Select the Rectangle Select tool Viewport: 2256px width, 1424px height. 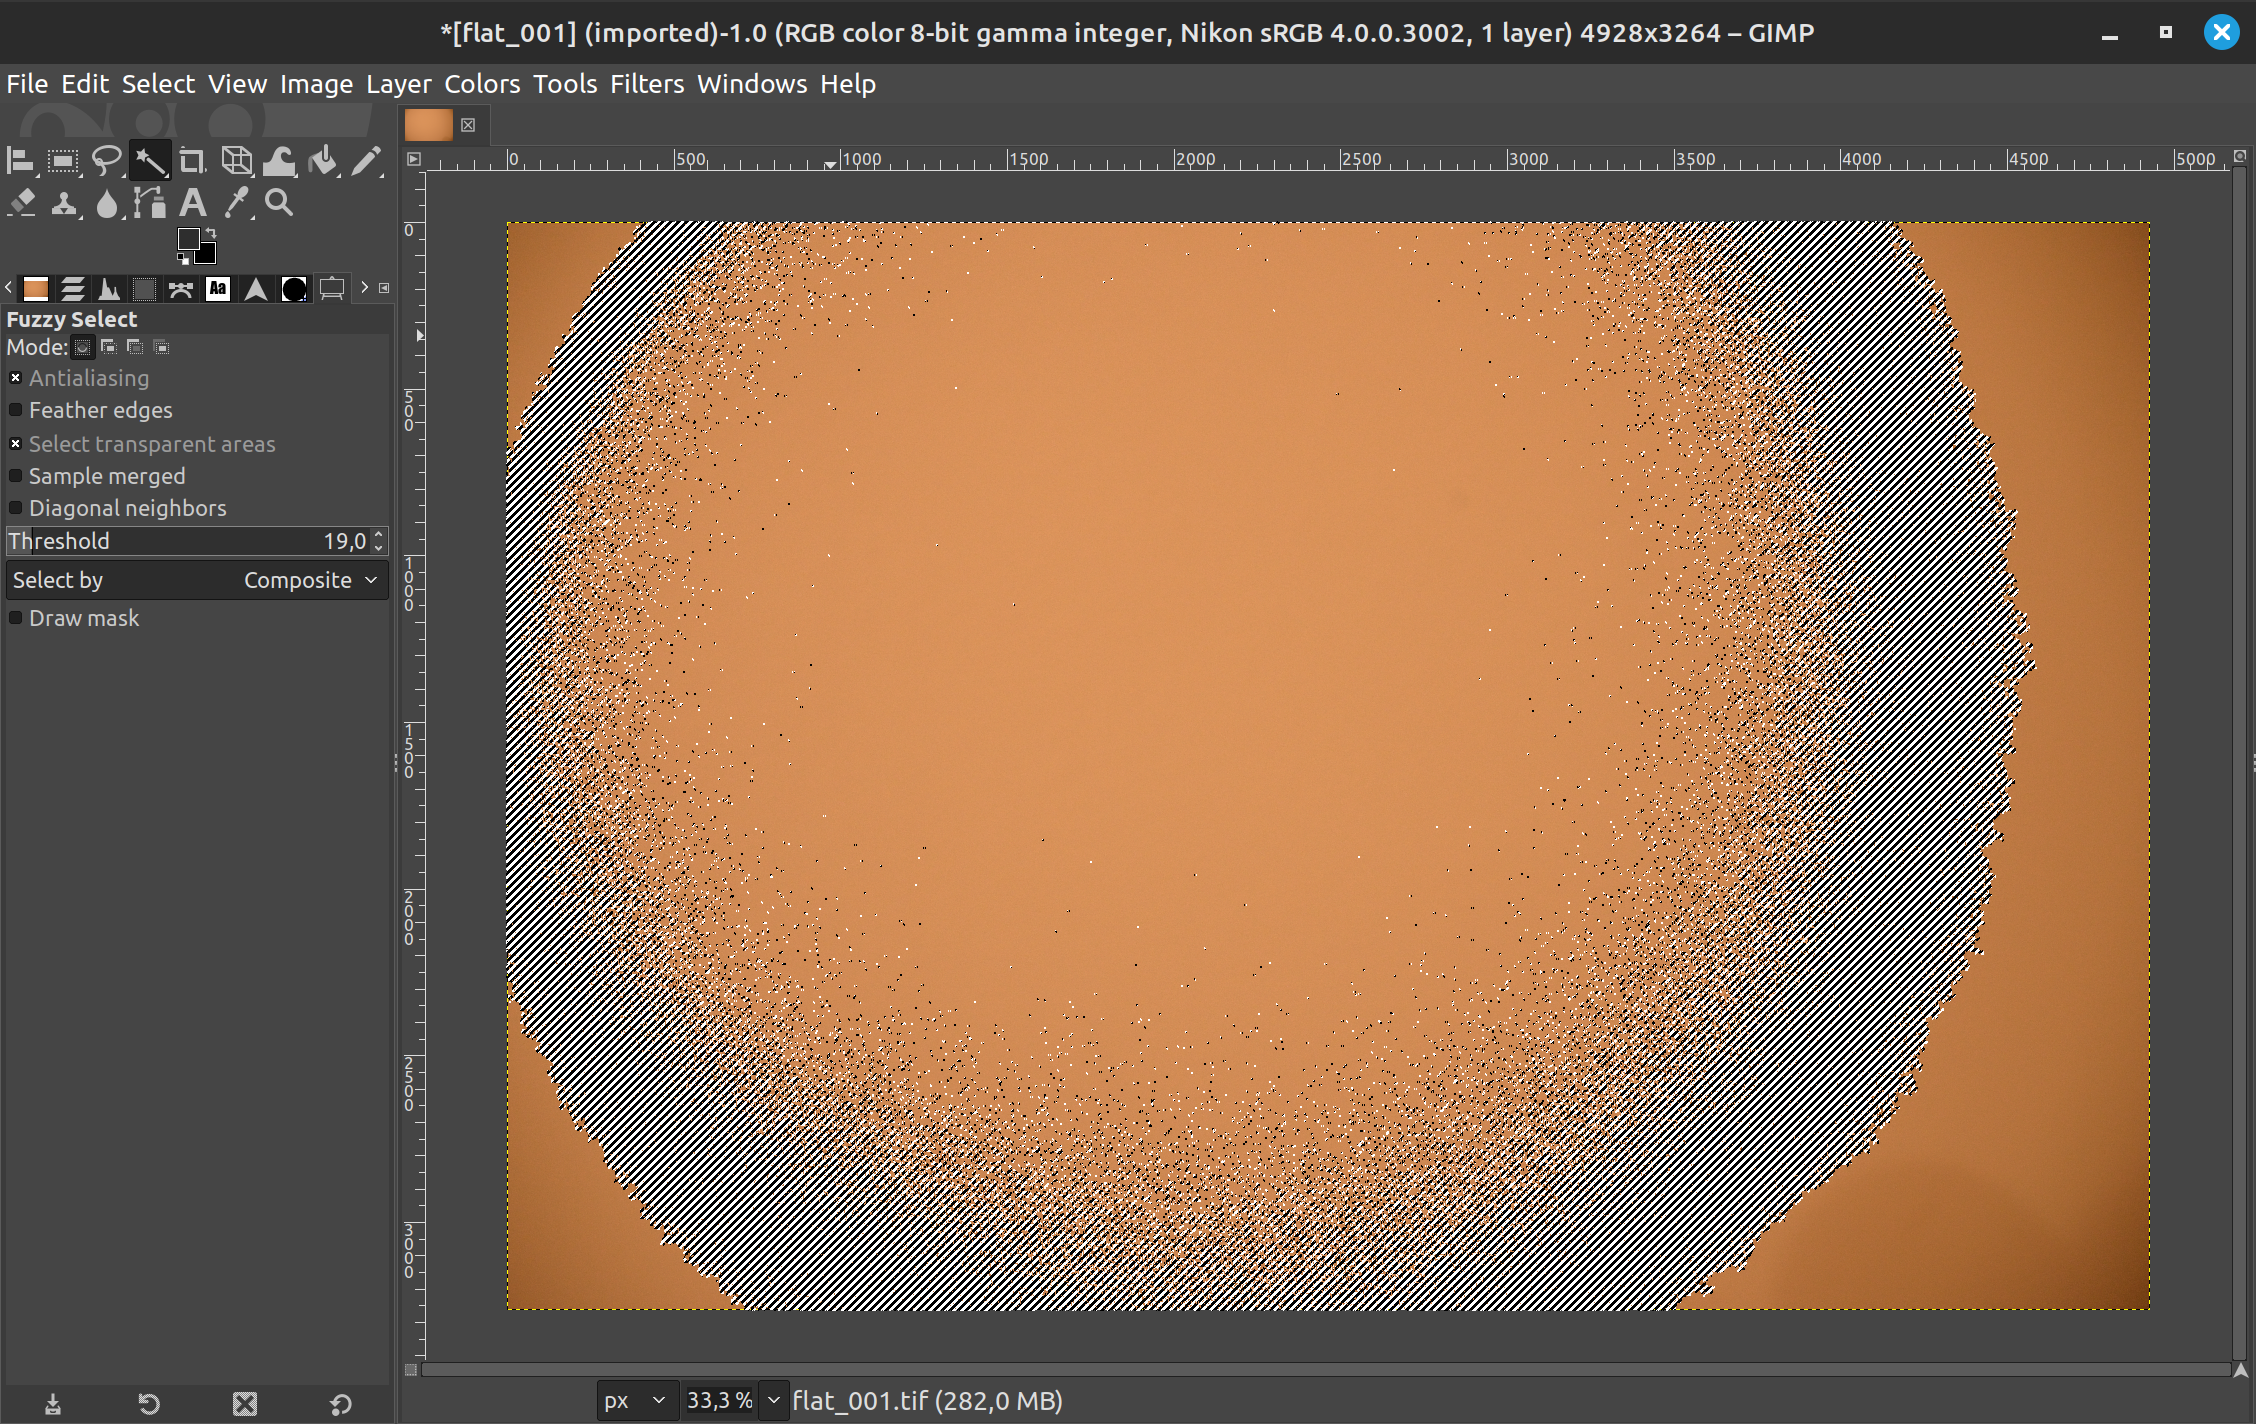click(63, 161)
